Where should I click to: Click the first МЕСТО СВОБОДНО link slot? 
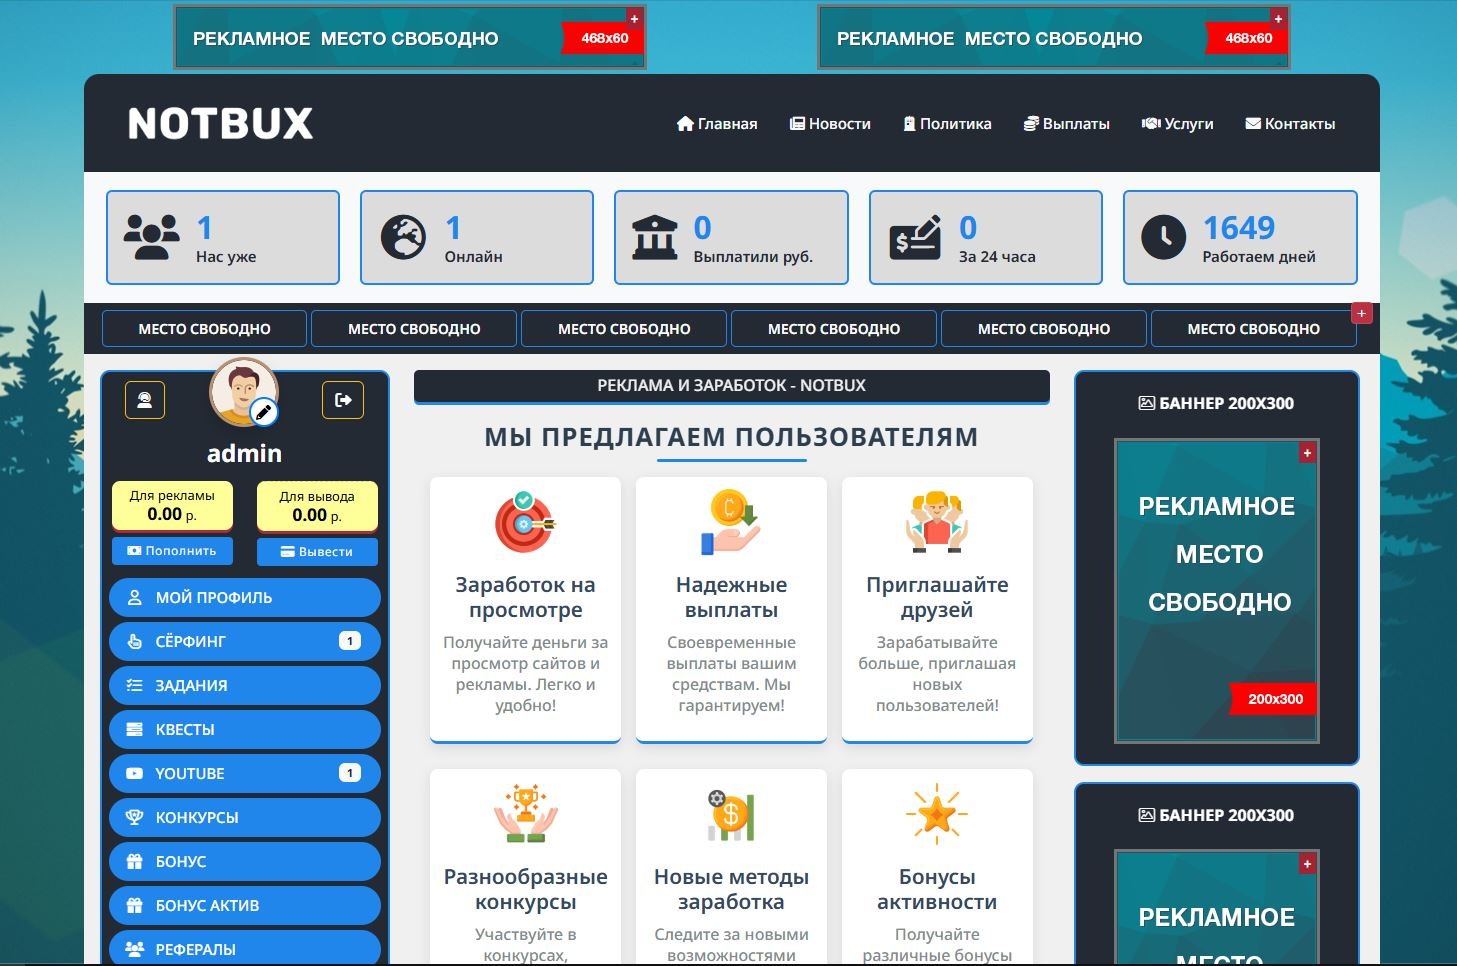point(204,329)
